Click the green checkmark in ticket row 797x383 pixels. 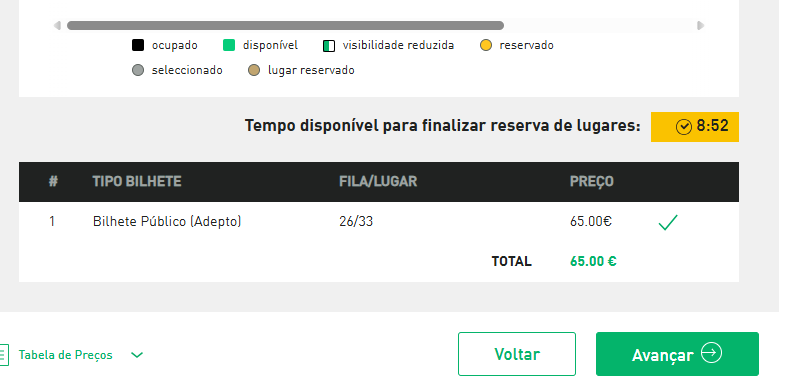pos(668,222)
